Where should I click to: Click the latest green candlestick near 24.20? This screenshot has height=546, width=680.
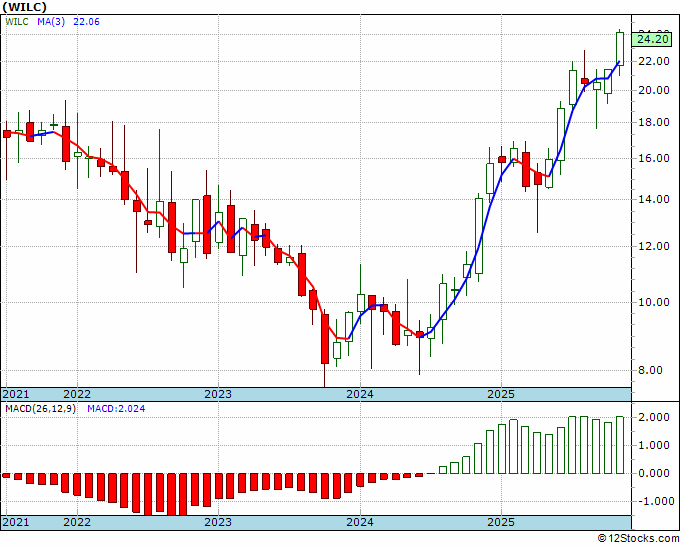620,49
